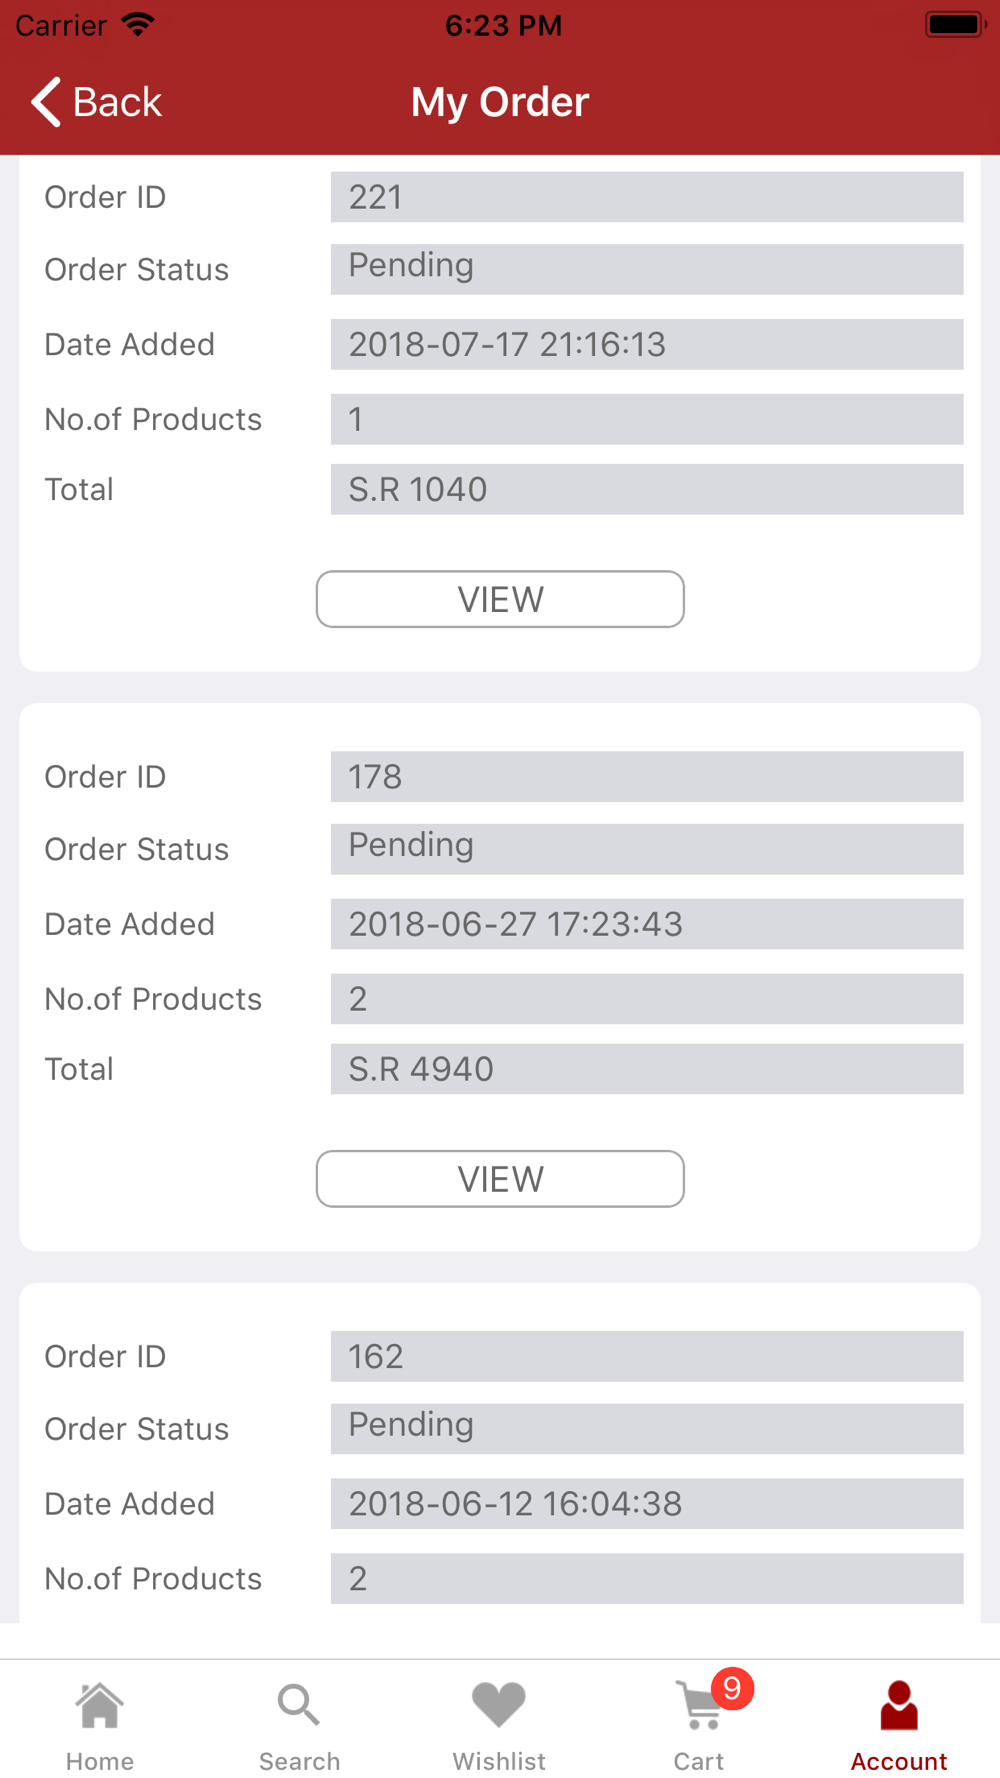View details of order 221
The image size is (1000, 1778).
[500, 599]
